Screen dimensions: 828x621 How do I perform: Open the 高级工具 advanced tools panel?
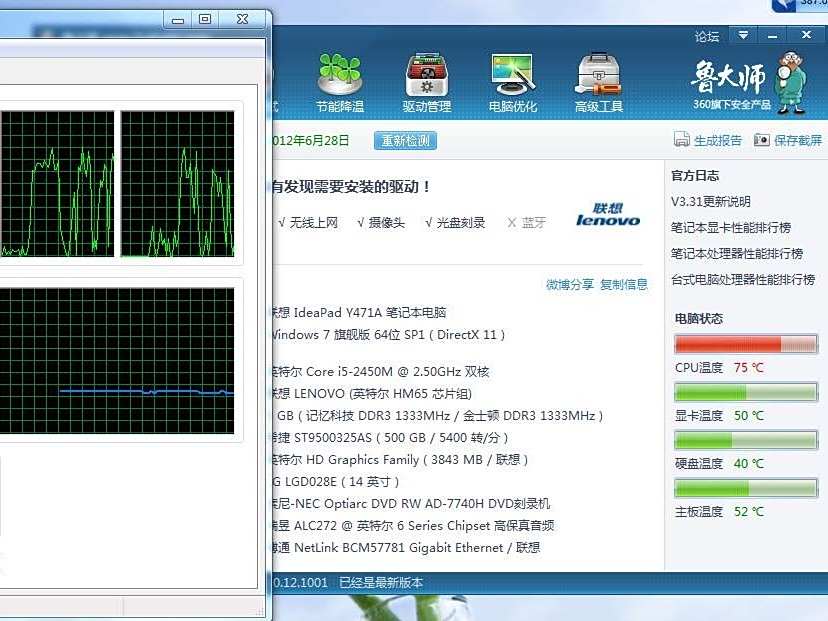tap(597, 75)
